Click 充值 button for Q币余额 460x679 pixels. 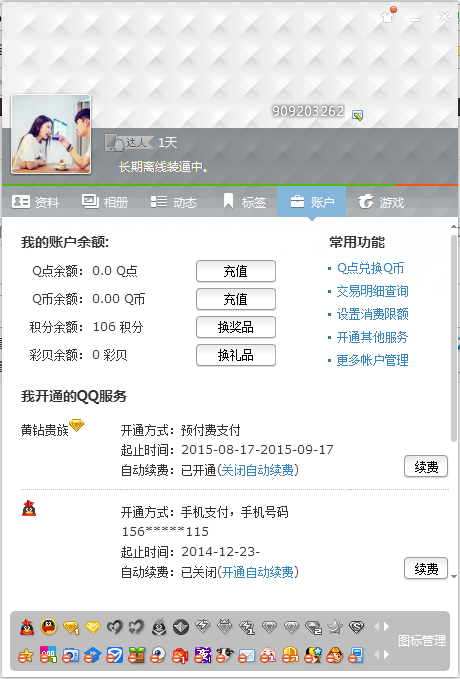tap(236, 299)
